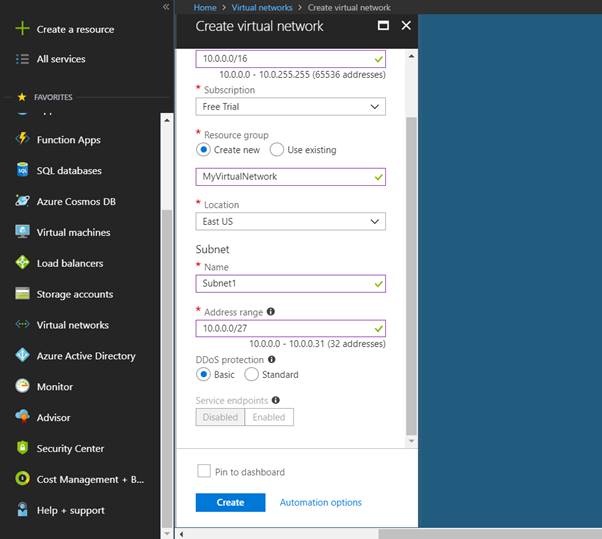
Task: Show info tooltip for DDoS protection
Action: tap(272, 360)
